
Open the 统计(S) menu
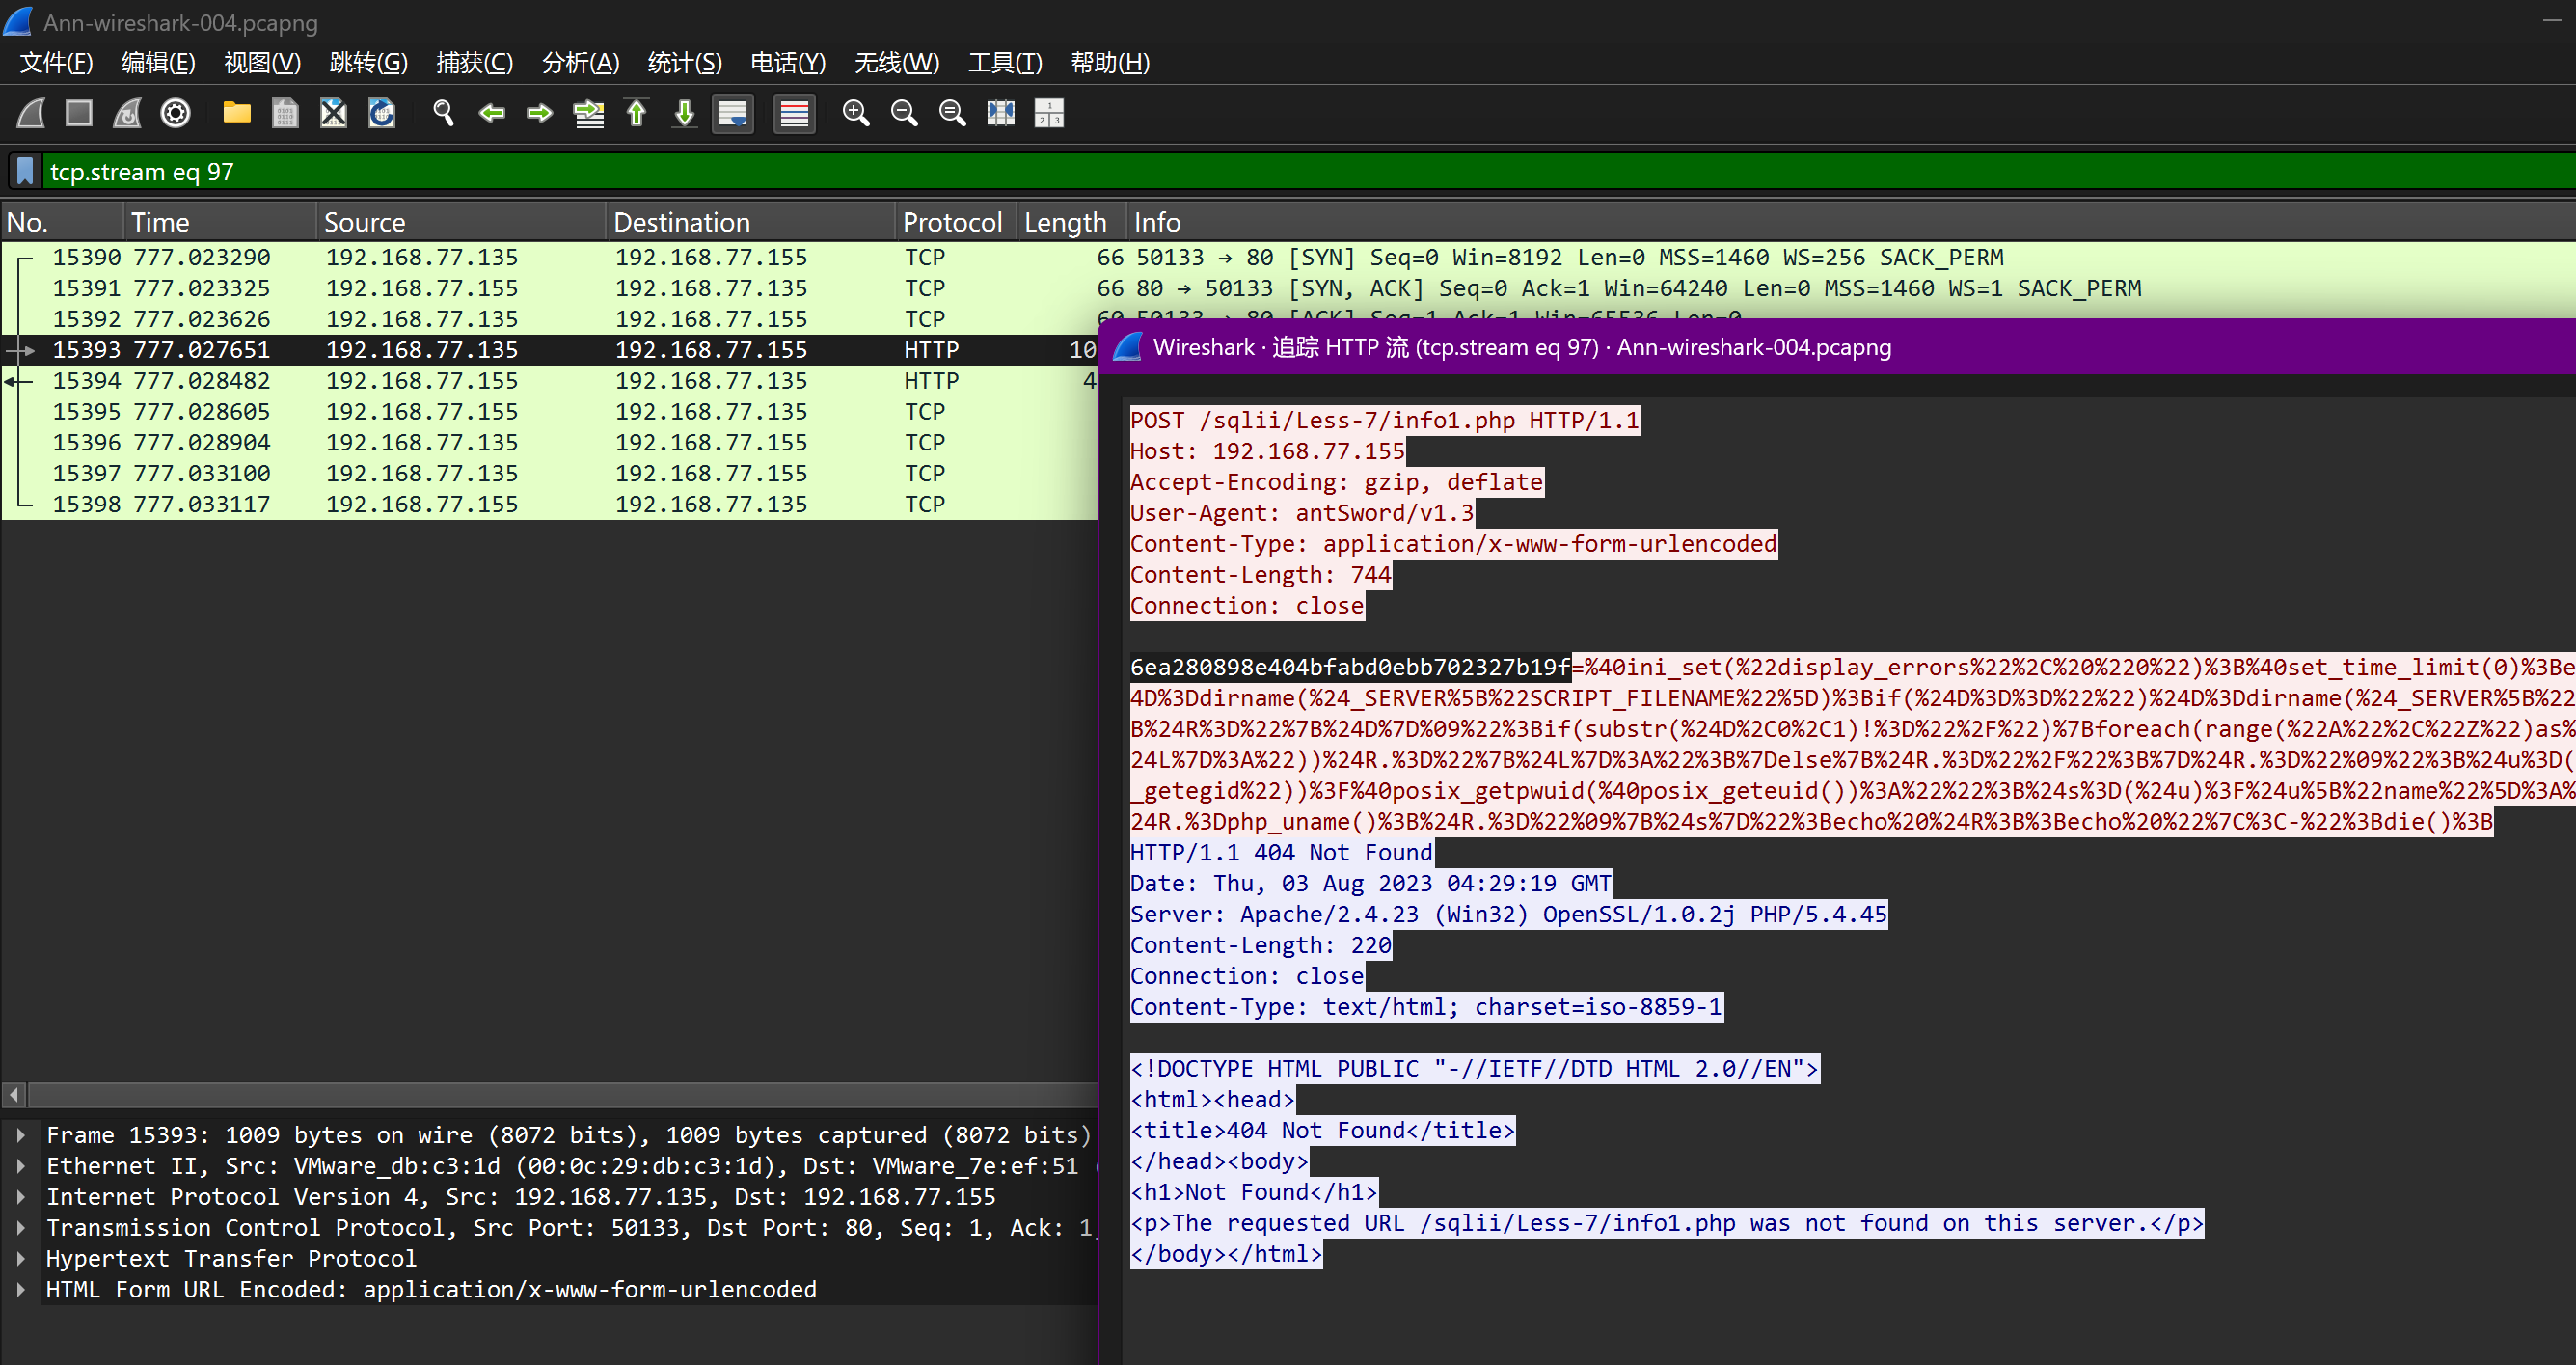684,63
